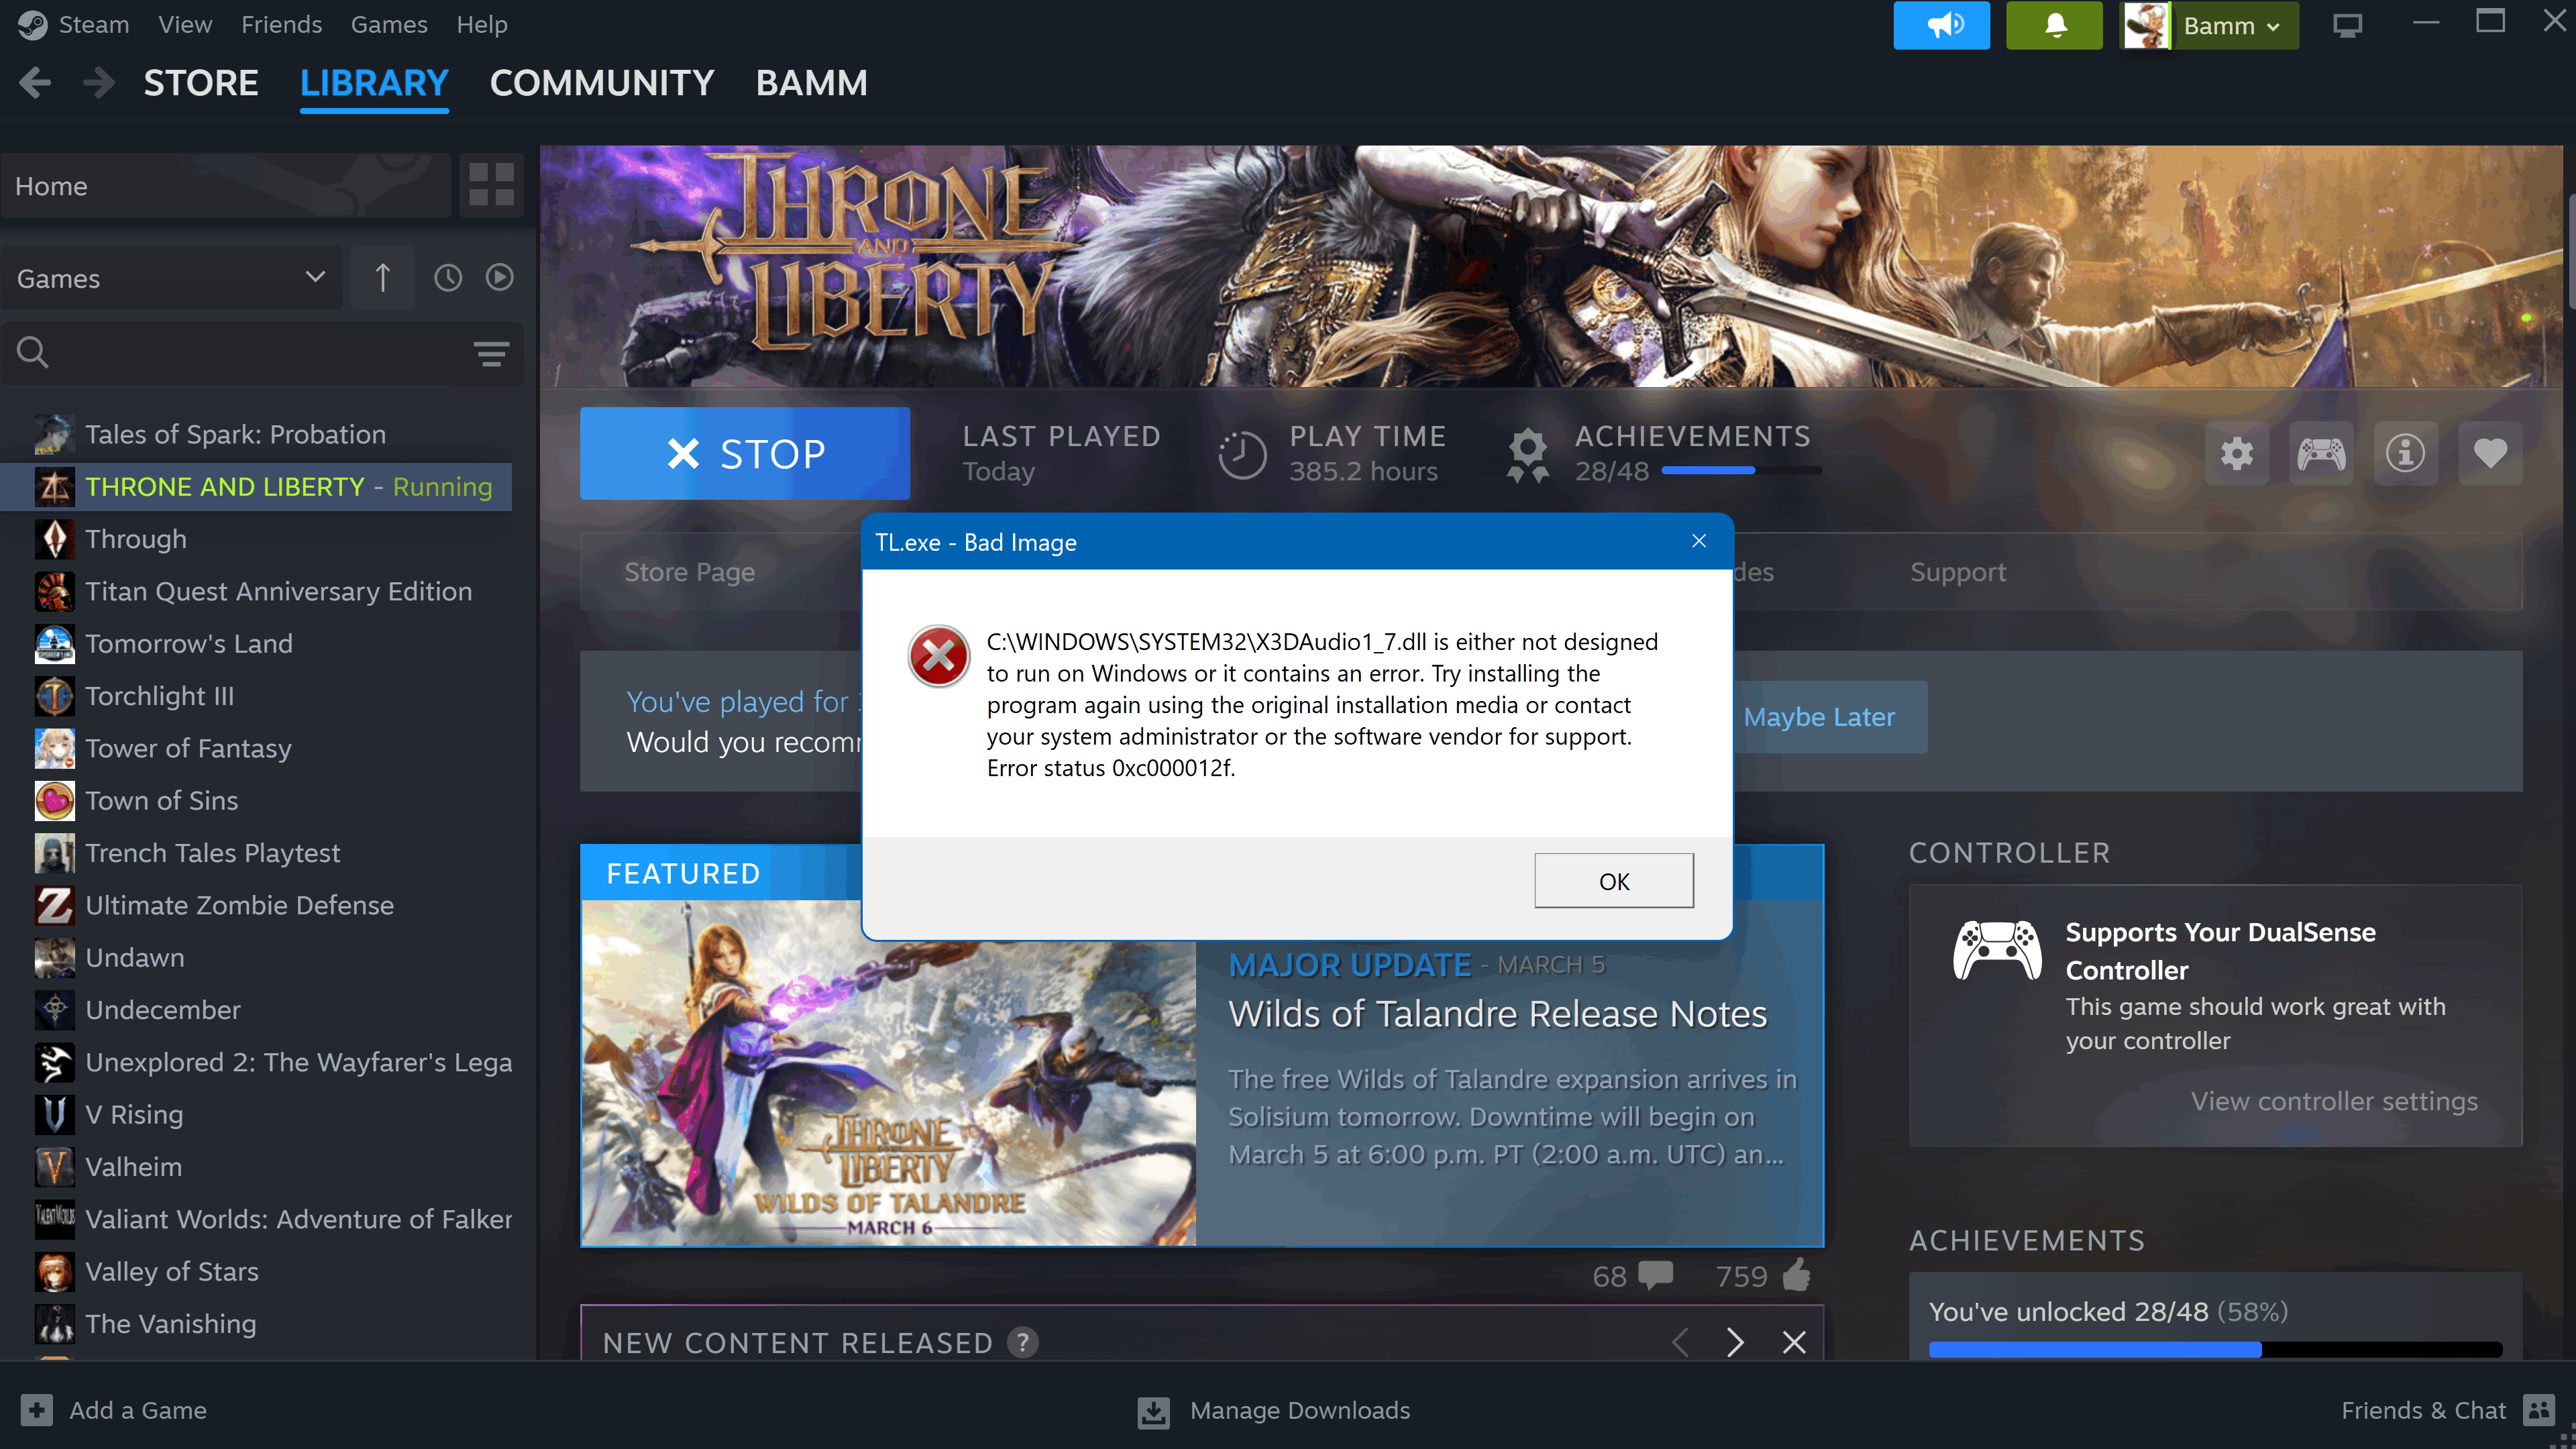2576x1449 pixels.
Task: Switch to Big Picture mode monitor icon
Action: [x=2347, y=25]
